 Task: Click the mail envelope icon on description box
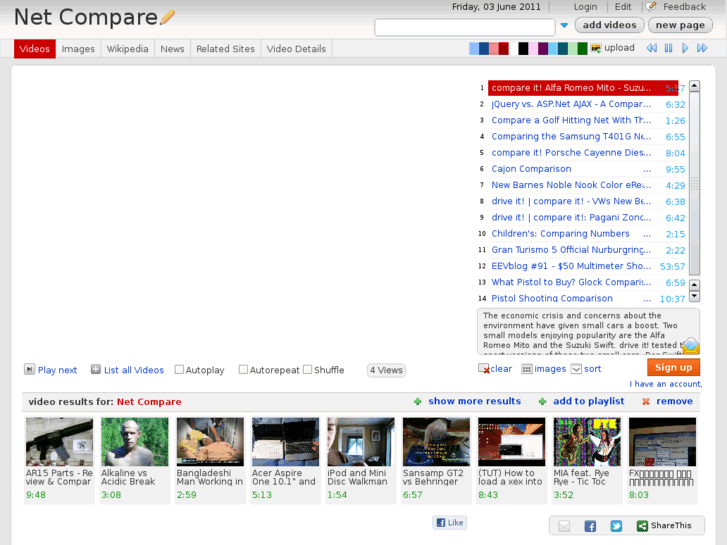[x=691, y=346]
